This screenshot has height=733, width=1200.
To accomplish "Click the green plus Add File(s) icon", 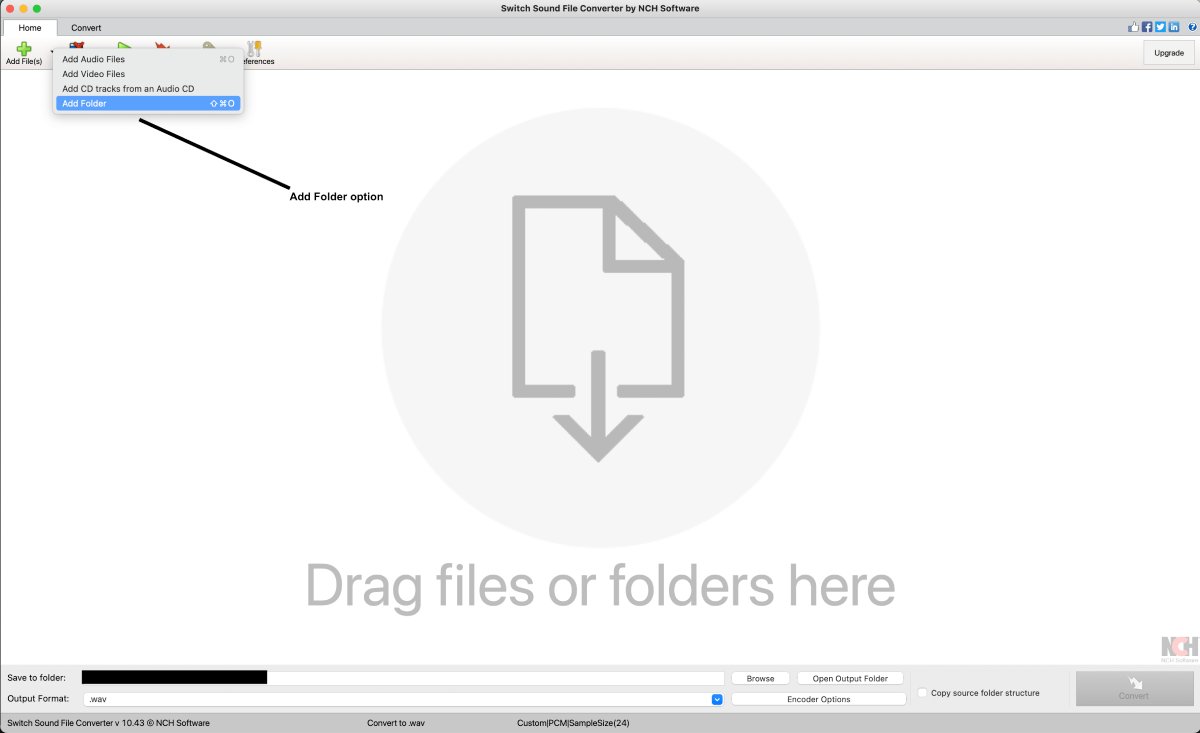I will (24, 49).
